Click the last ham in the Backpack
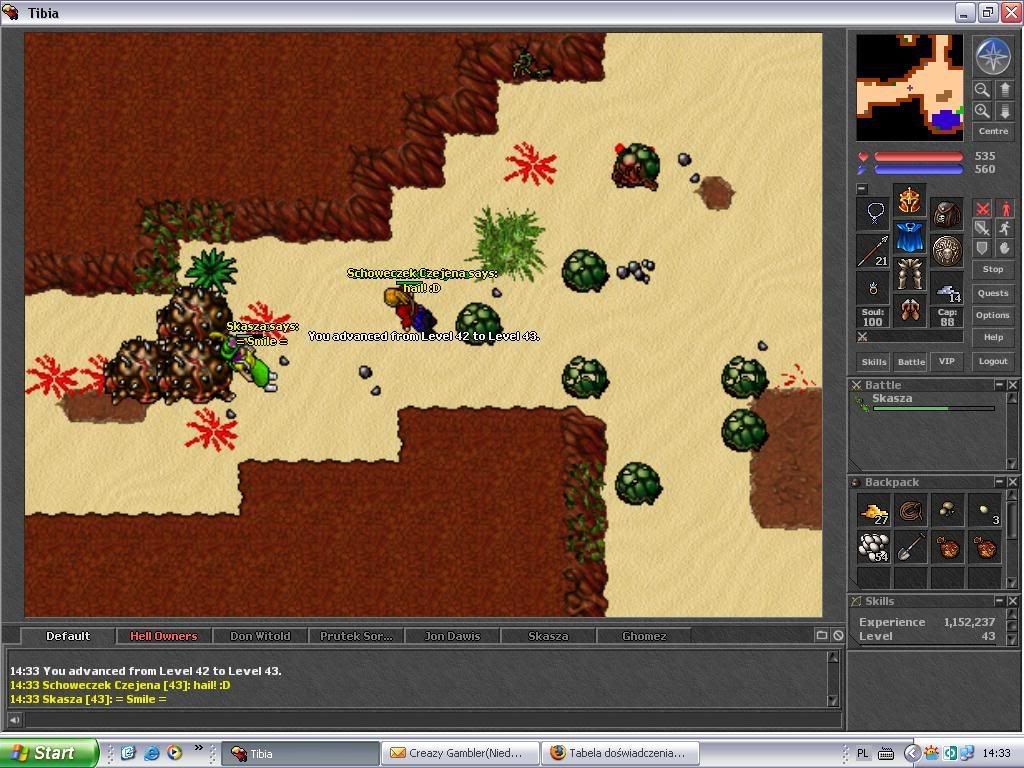This screenshot has width=1024, height=768. tap(984, 547)
